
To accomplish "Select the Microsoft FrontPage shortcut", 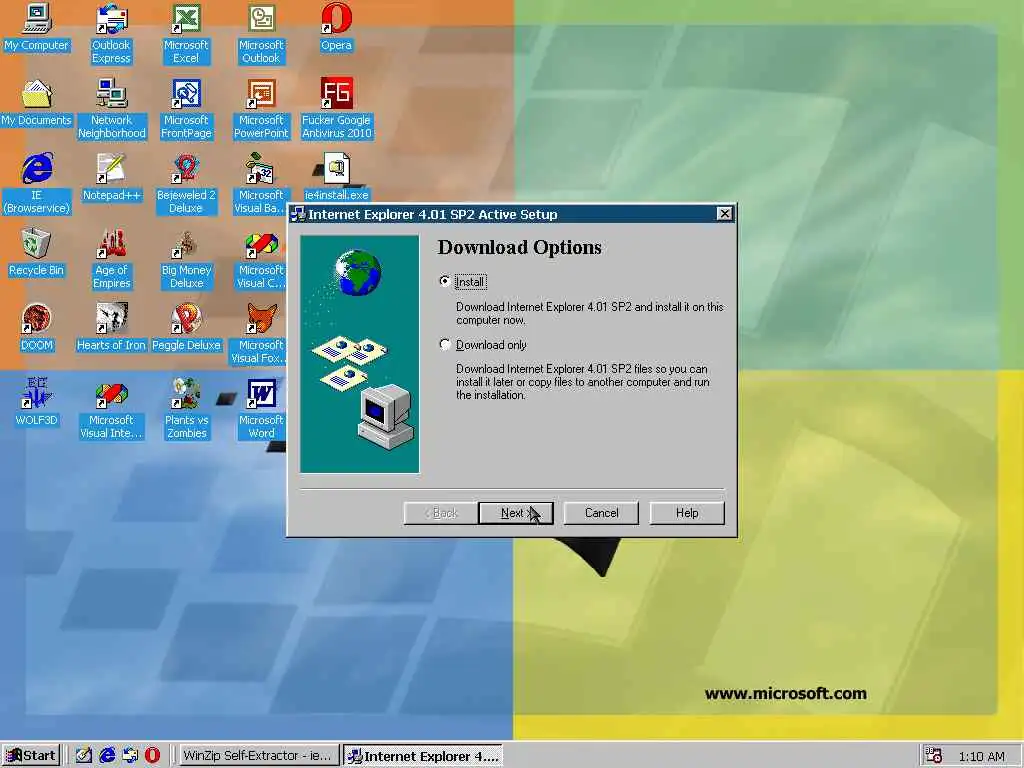I will click(186, 108).
